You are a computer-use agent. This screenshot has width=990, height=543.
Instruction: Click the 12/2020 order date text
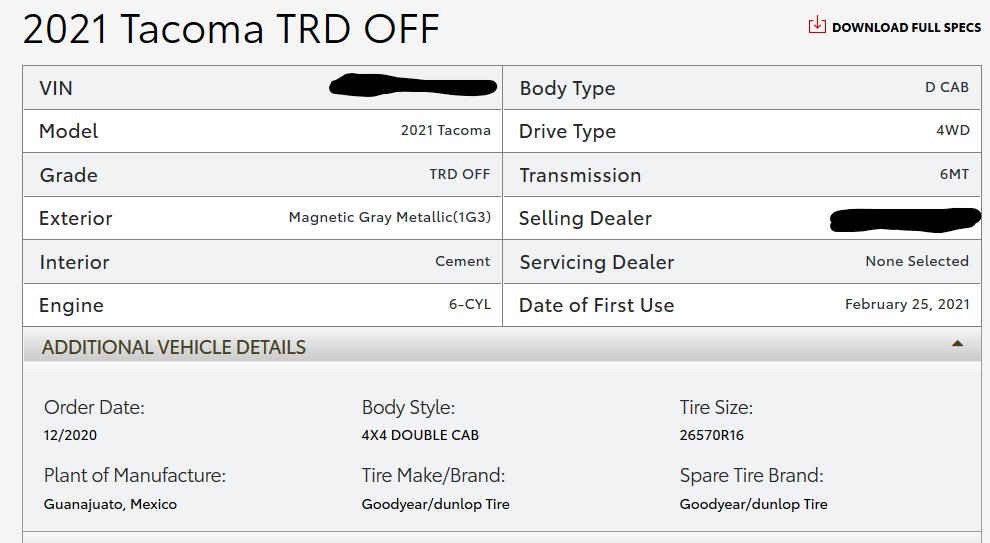(x=70, y=435)
